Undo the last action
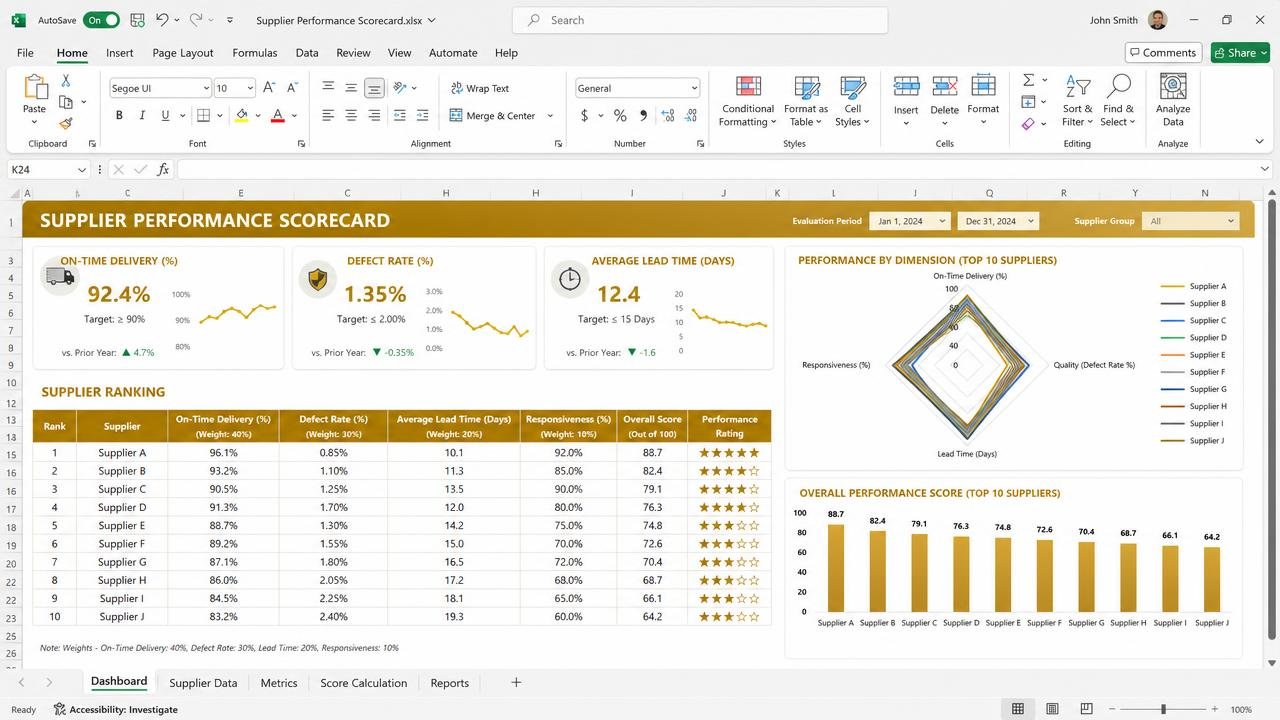The height and width of the screenshot is (720, 1280). pyautogui.click(x=163, y=20)
